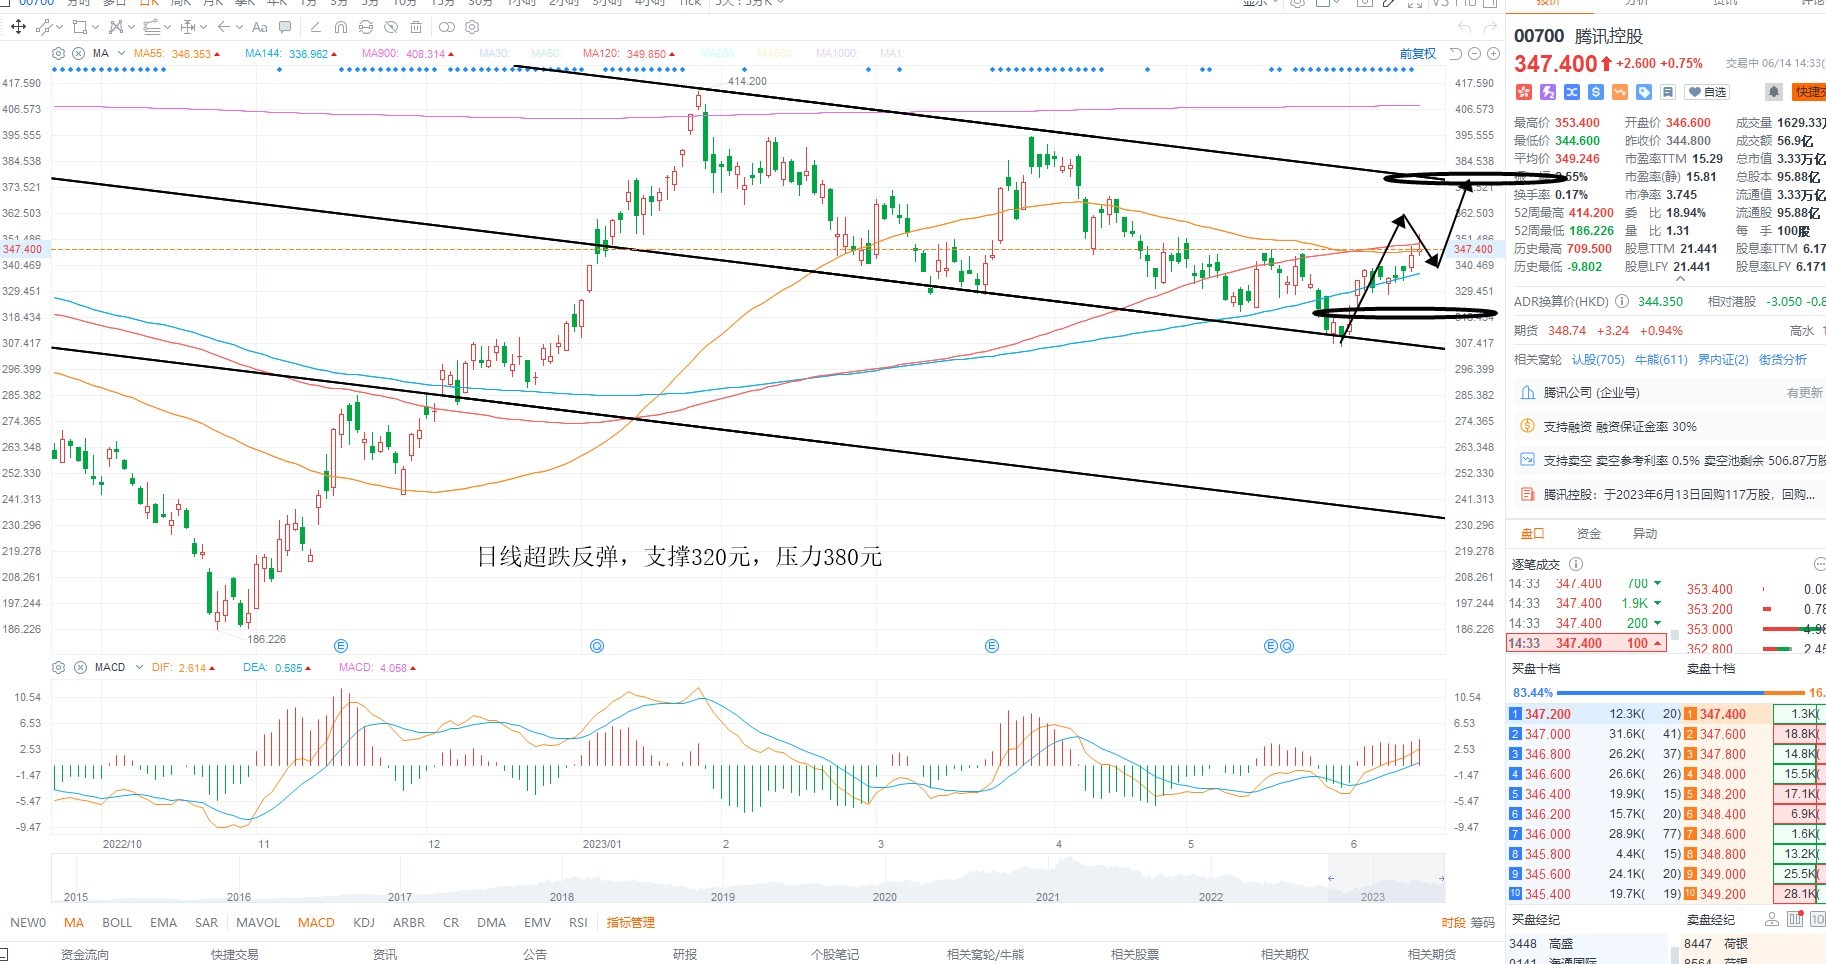Click the blue tag badge icon
The width and height of the screenshot is (1826, 964).
(x=1644, y=92)
